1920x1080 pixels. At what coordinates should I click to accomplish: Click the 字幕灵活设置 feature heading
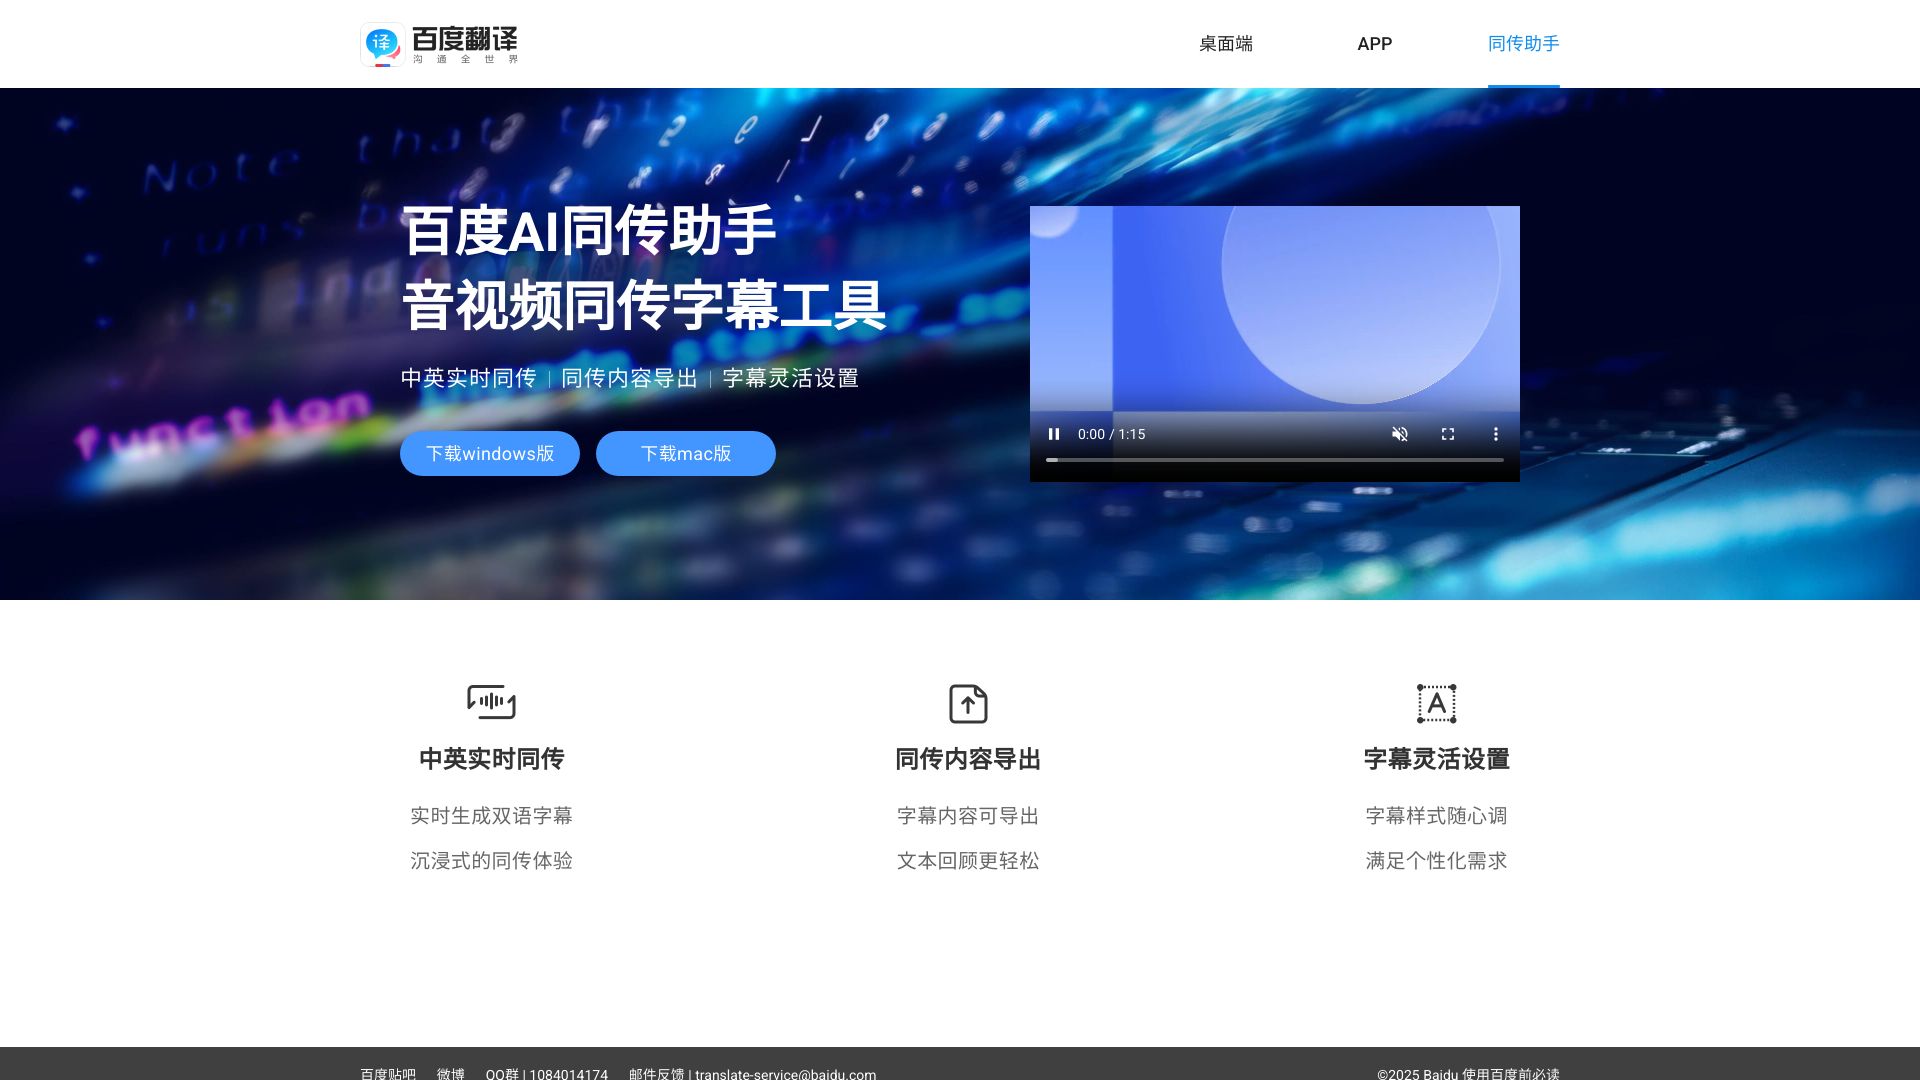coord(1437,759)
